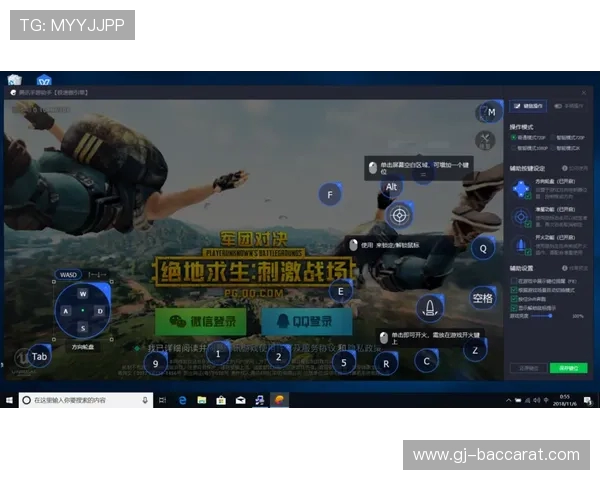This screenshot has width=600, height=480.
Task: Open Microsoft Edge from the taskbar
Action: pos(183,400)
